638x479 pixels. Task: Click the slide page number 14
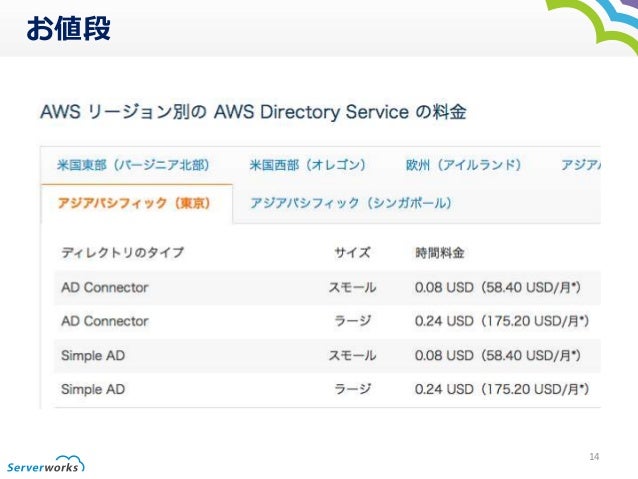(594, 457)
